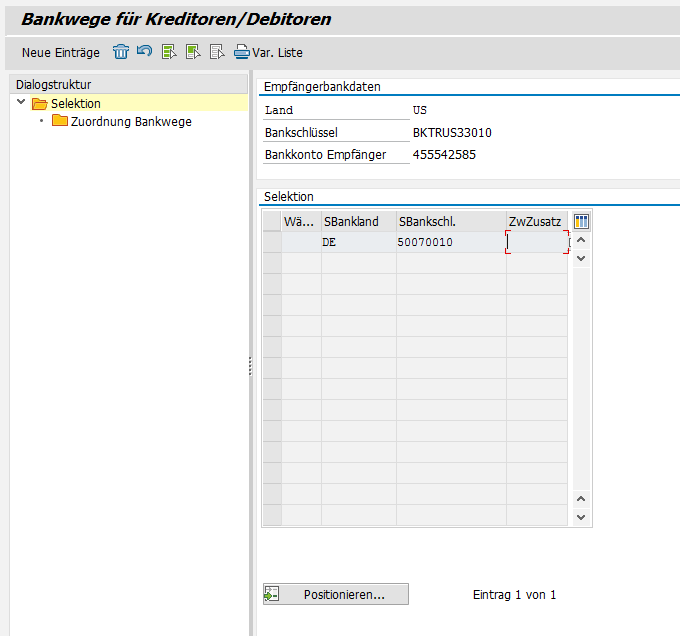The width and height of the screenshot is (680, 636).
Task: Select the second empty row's selector
Action: point(271,263)
